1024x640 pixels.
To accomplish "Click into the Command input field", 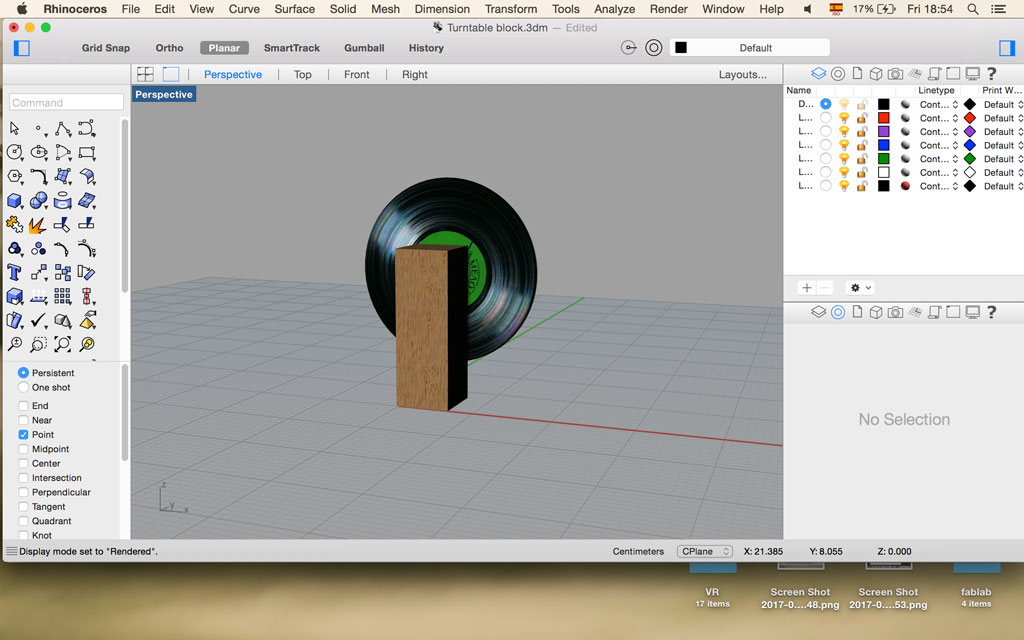I will (x=66, y=102).
